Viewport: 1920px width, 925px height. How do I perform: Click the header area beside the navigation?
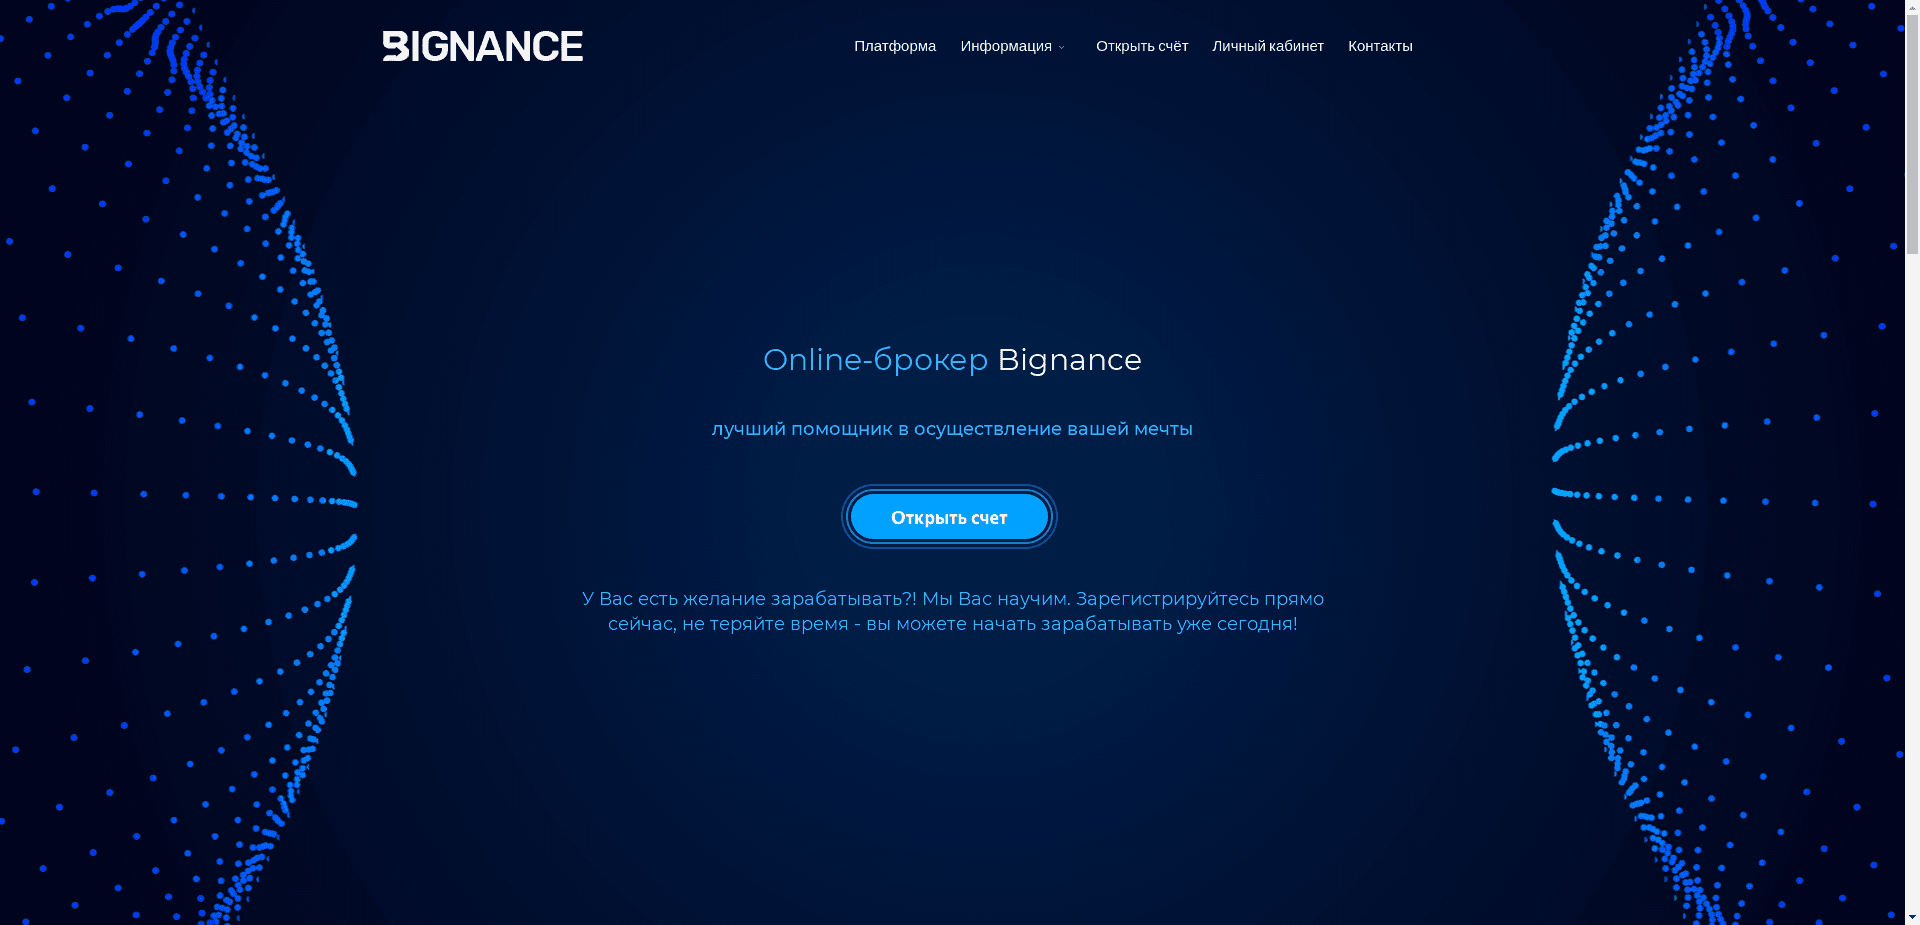coord(700,45)
